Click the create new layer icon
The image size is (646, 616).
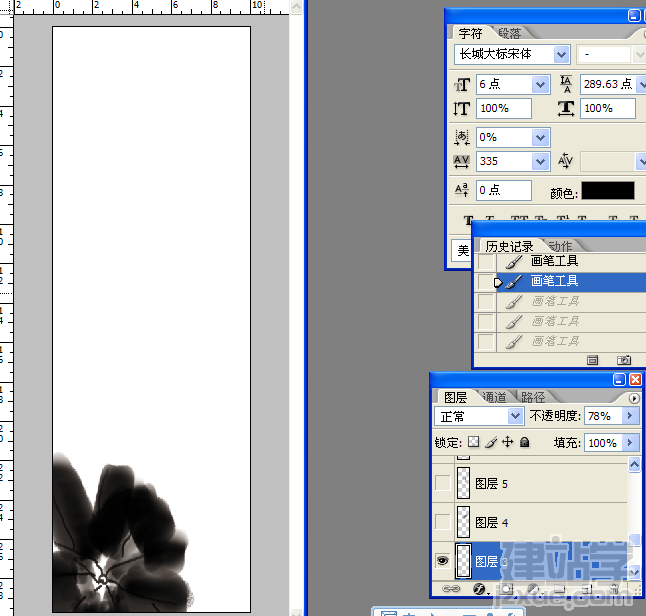click(587, 589)
